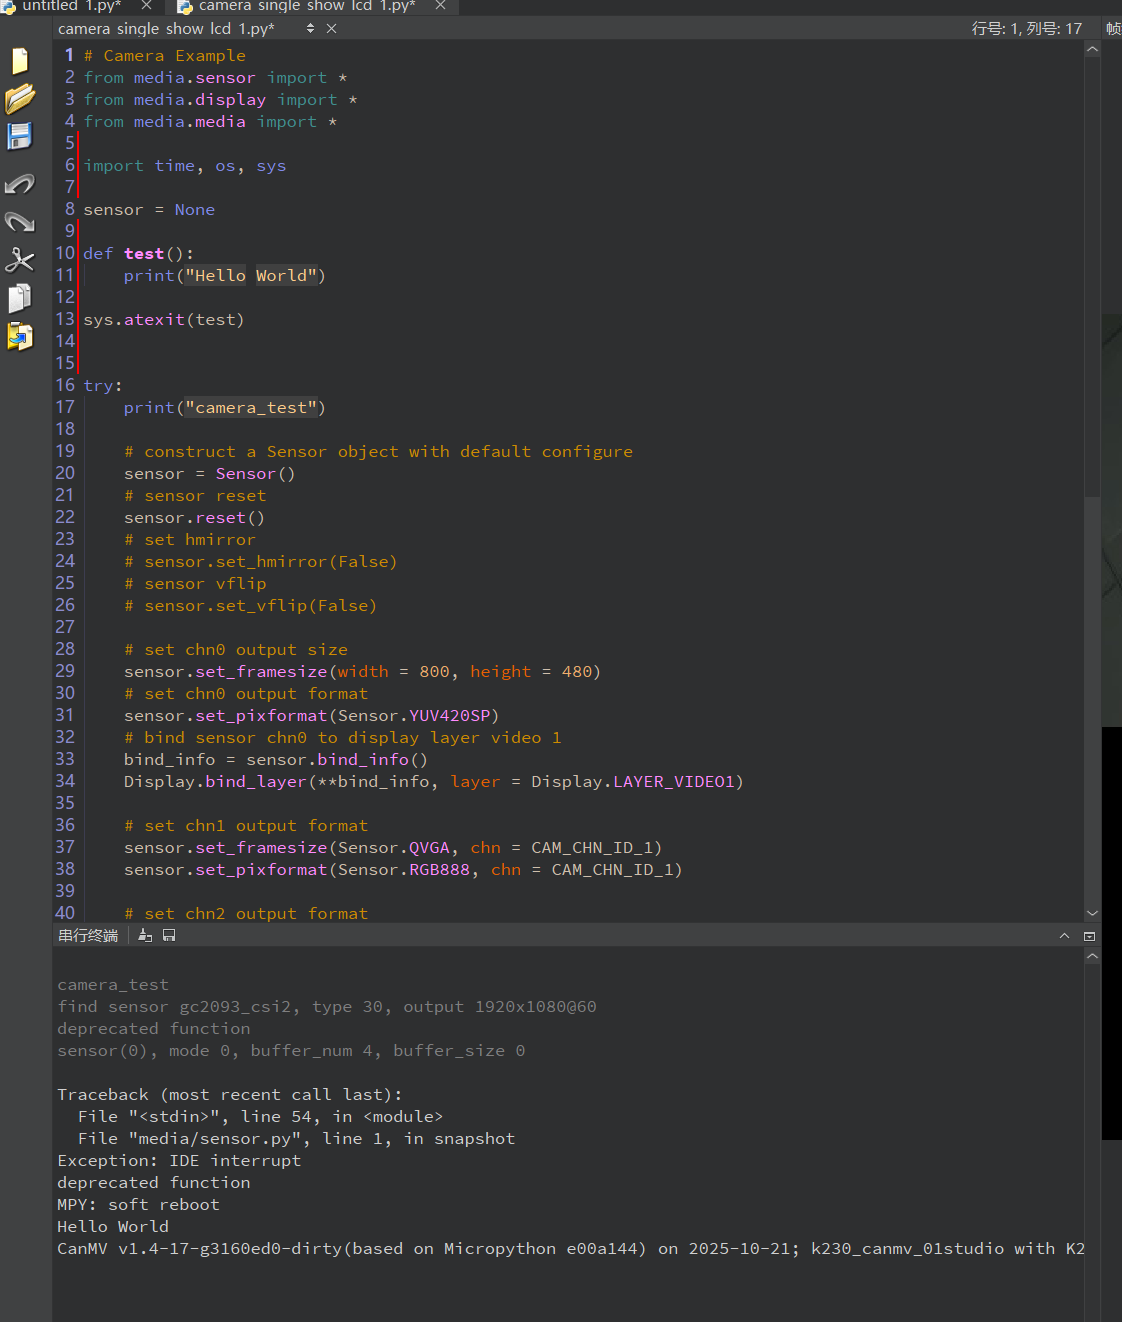Clear the serial terminal with broom icon
1122x1322 pixels.
[145, 936]
